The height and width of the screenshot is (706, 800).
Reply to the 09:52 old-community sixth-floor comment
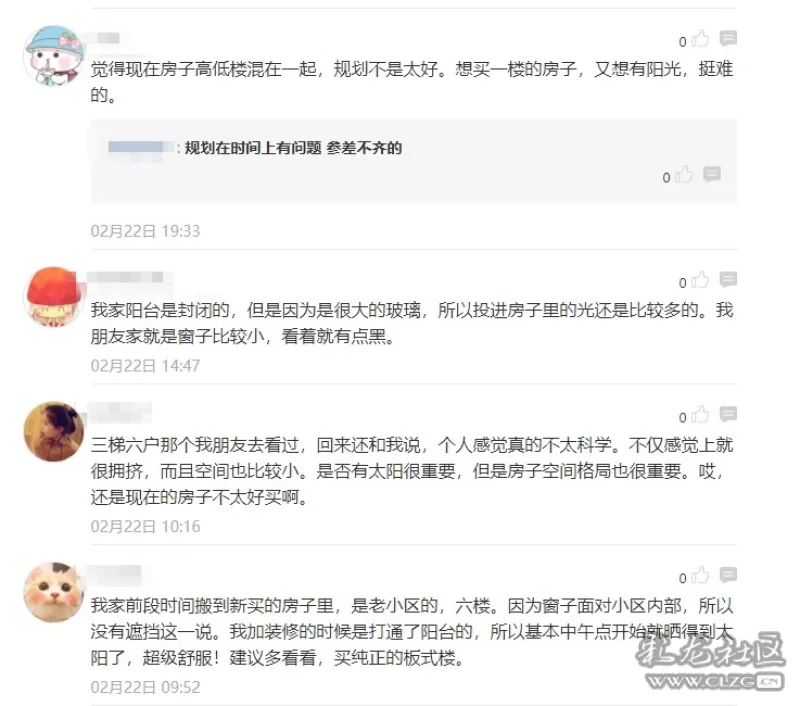click(728, 575)
